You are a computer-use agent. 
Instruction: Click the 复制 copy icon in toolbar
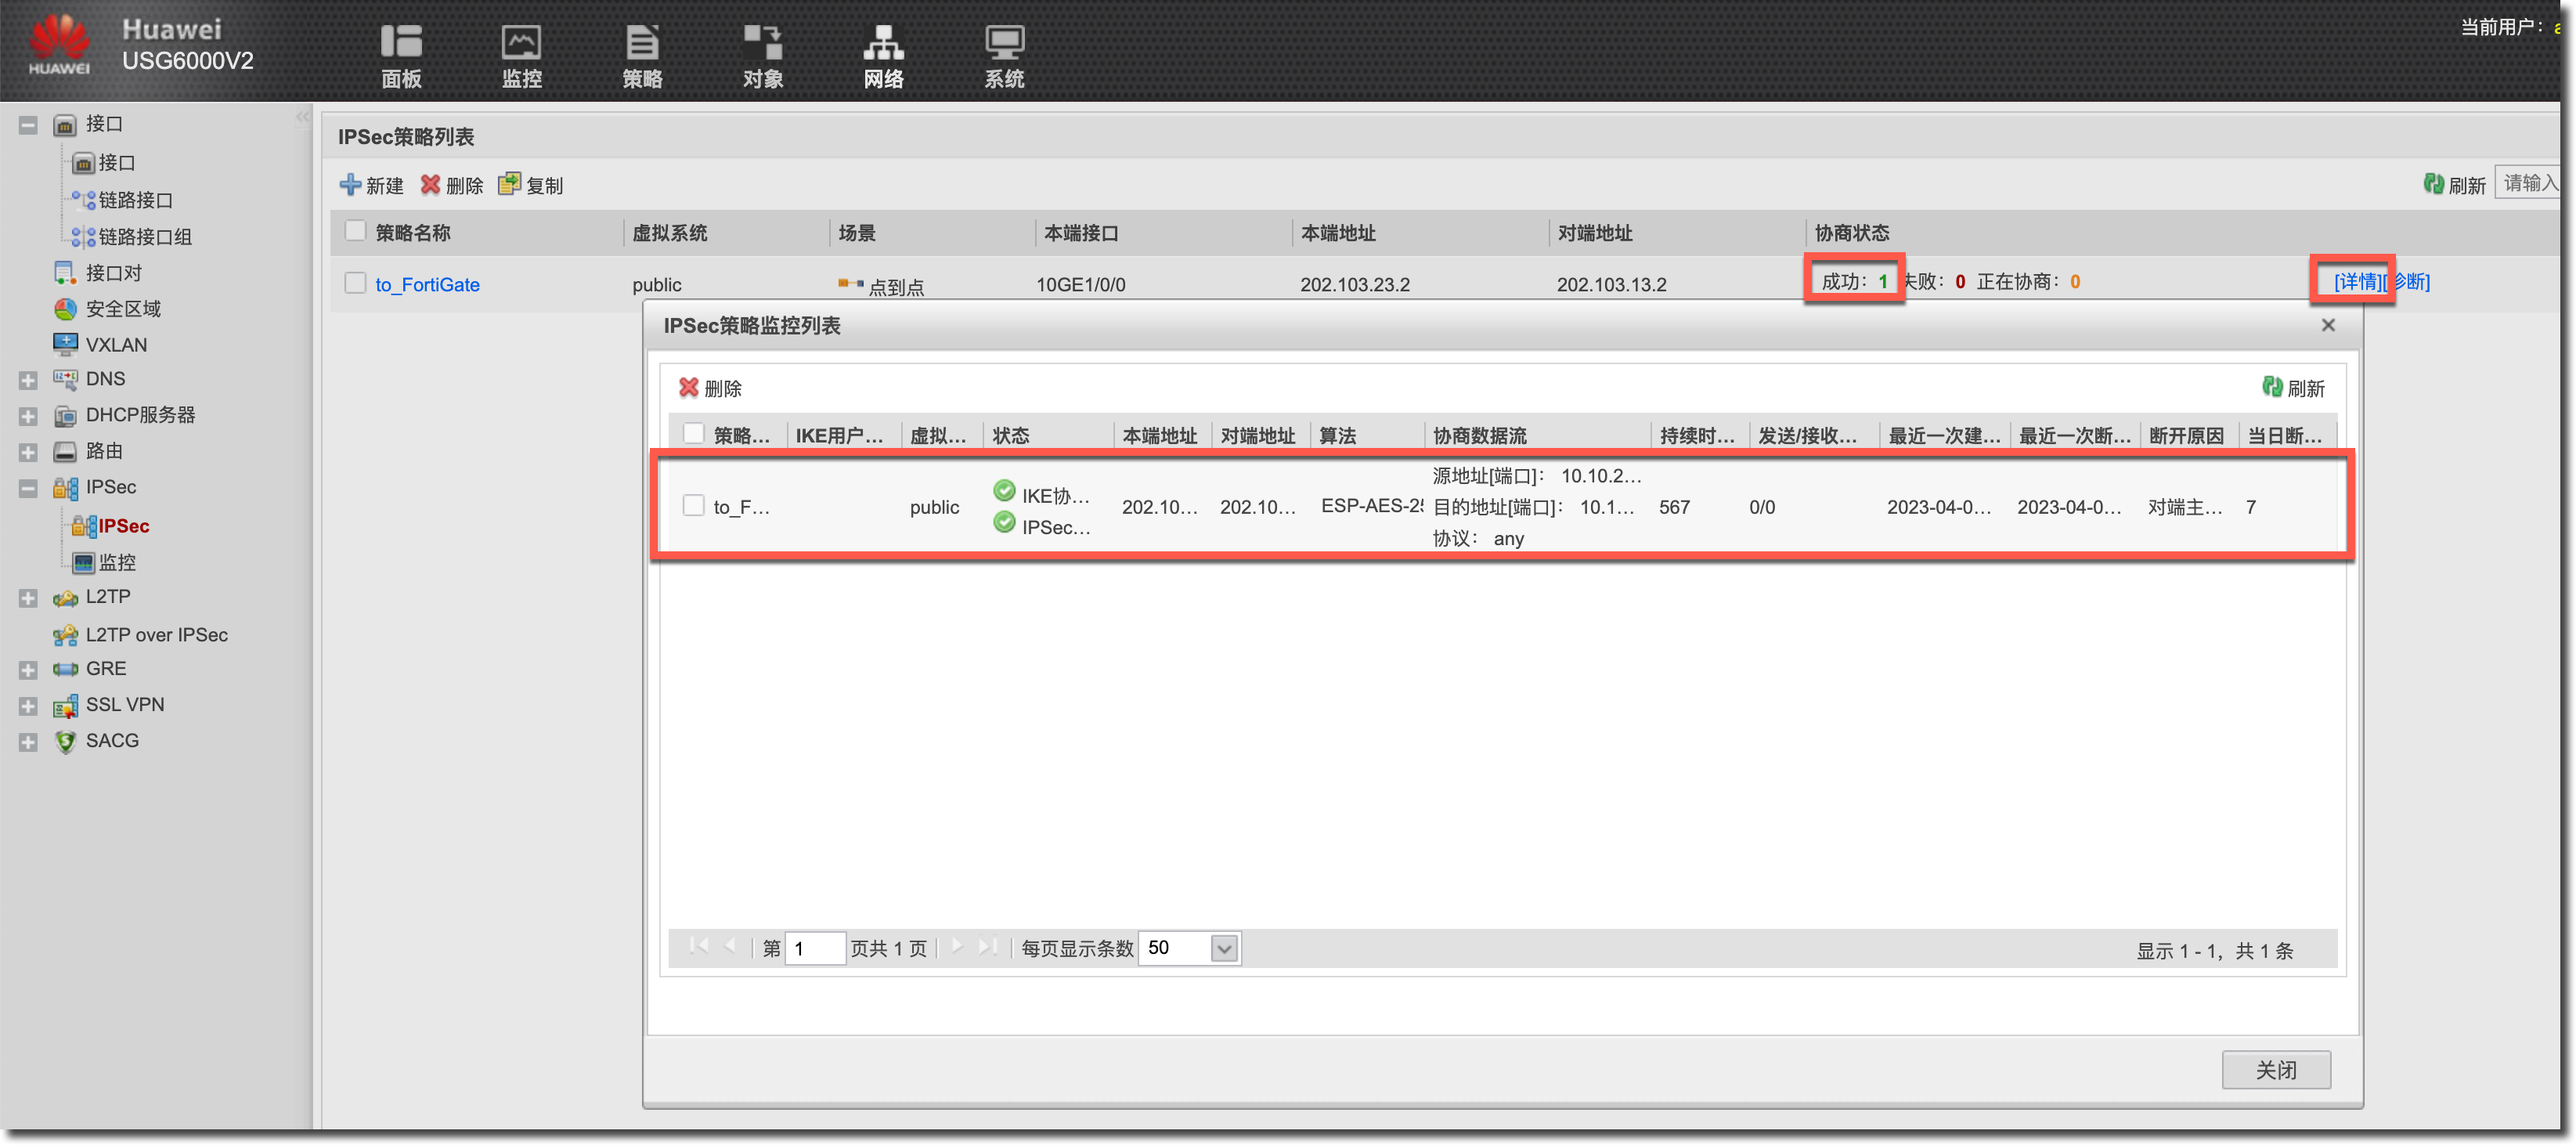(510, 184)
